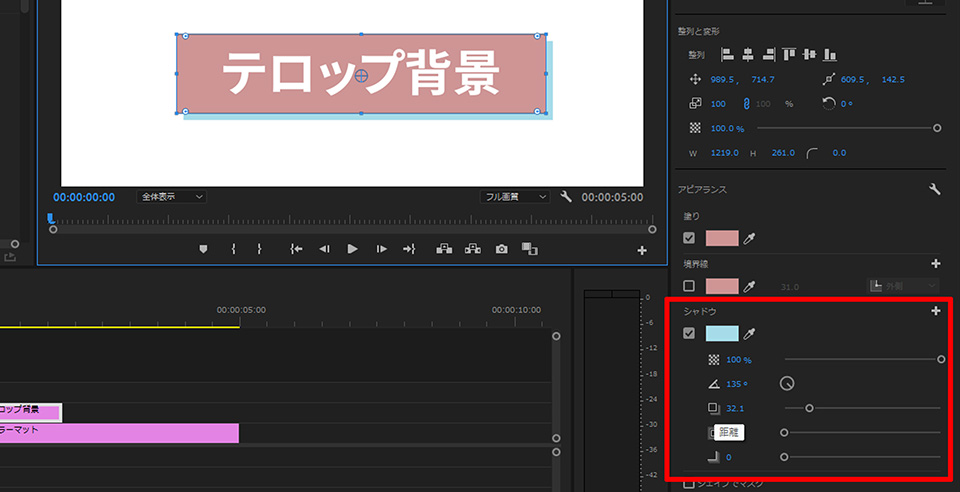Toggle the scale link chain icon
Viewport: 960px width, 492px height.
coord(746,104)
